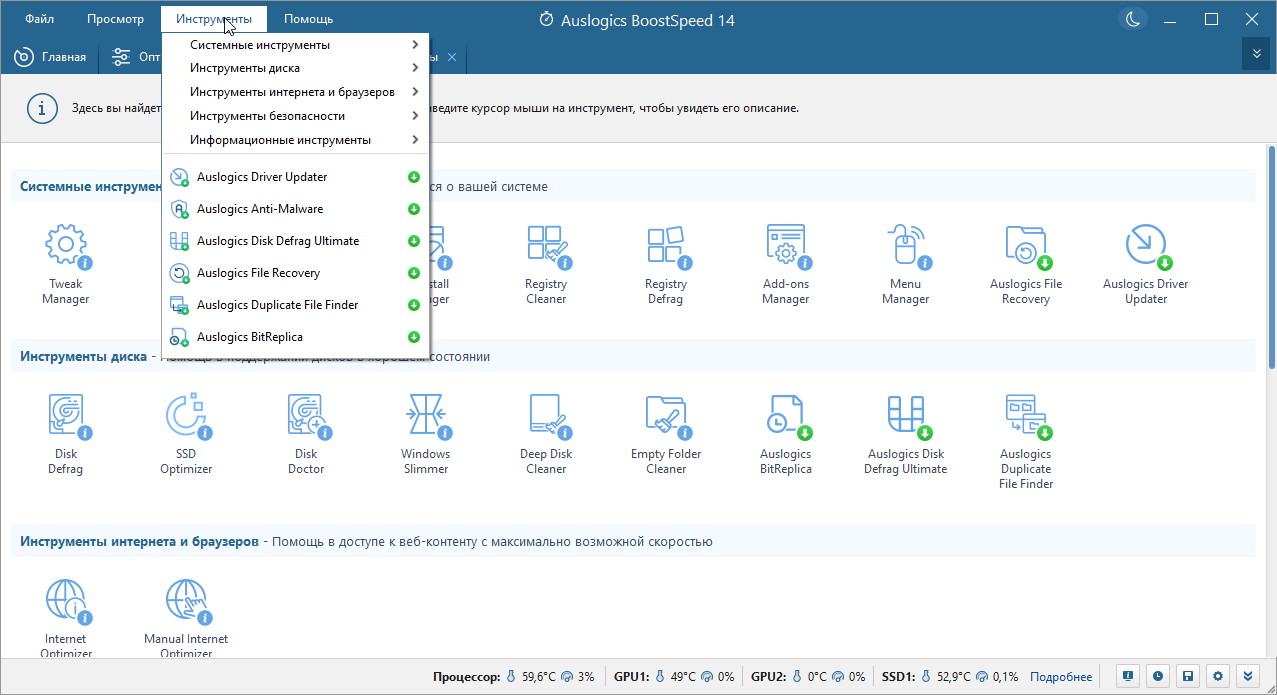The height and width of the screenshot is (695, 1277).
Task: Open Manual Internet Optimizer tool
Action: (x=186, y=618)
